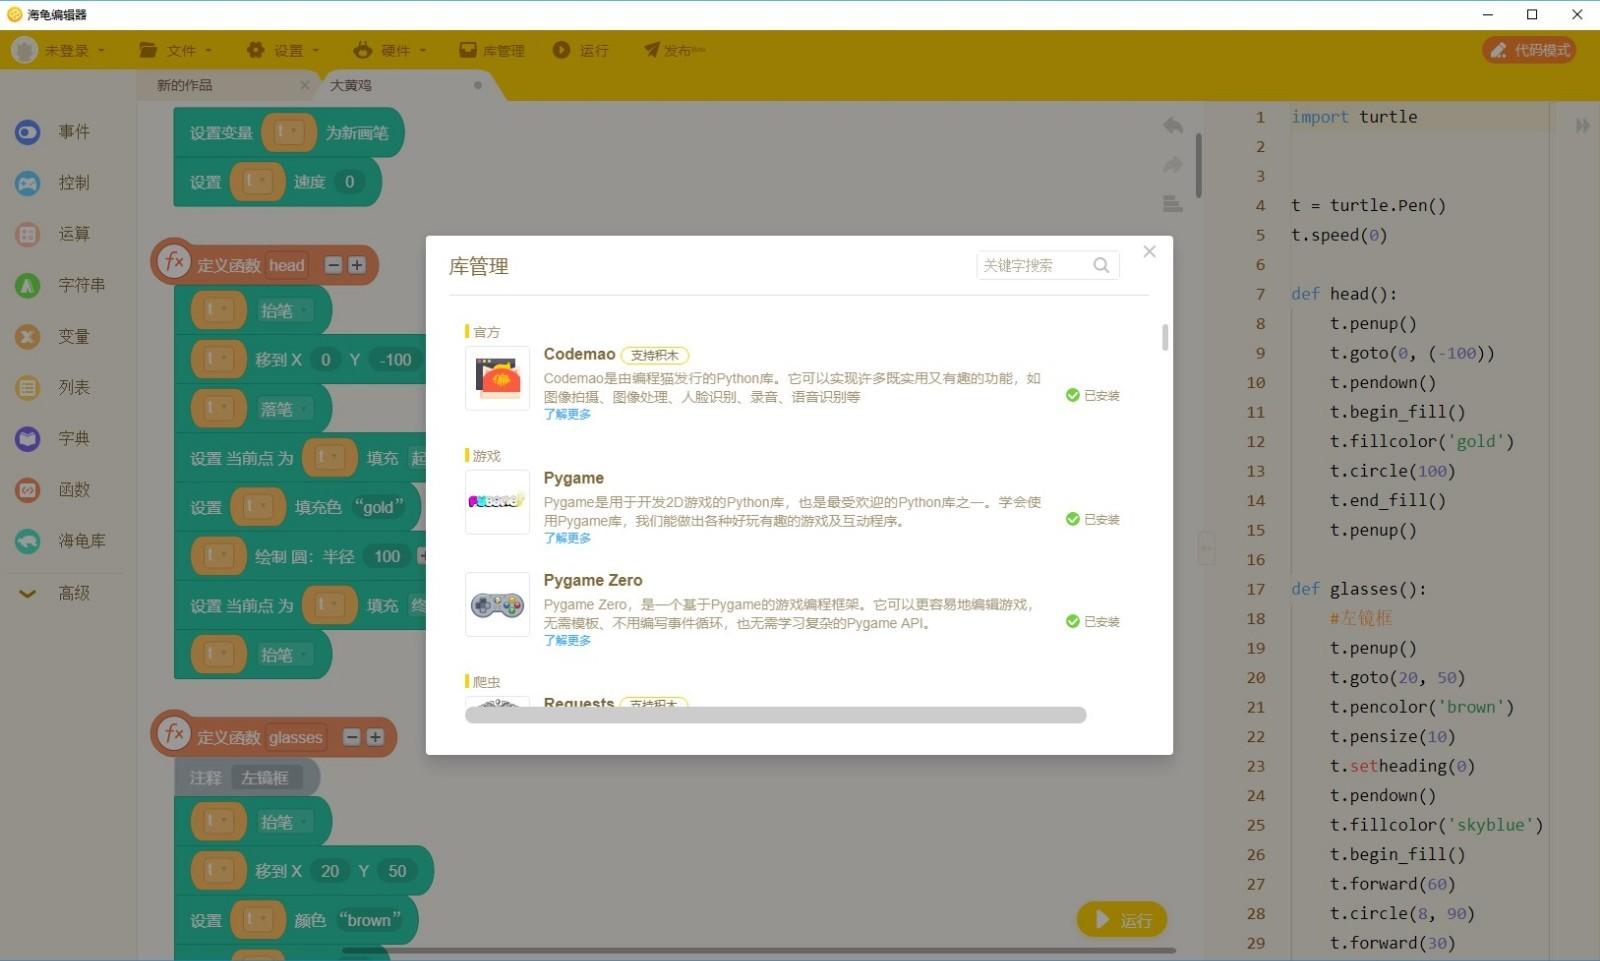Click the redo arrow in workspace
Image resolution: width=1600 pixels, height=961 pixels.
(x=1173, y=164)
